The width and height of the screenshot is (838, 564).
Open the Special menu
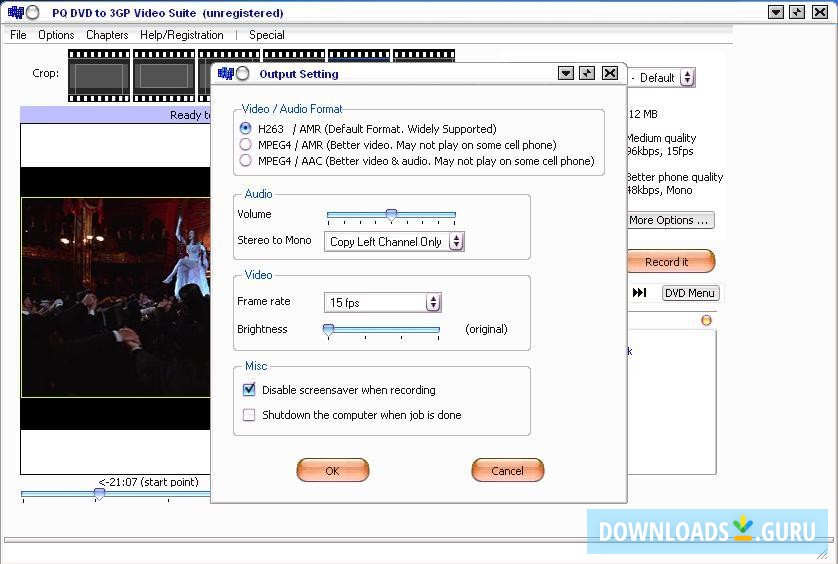267,35
